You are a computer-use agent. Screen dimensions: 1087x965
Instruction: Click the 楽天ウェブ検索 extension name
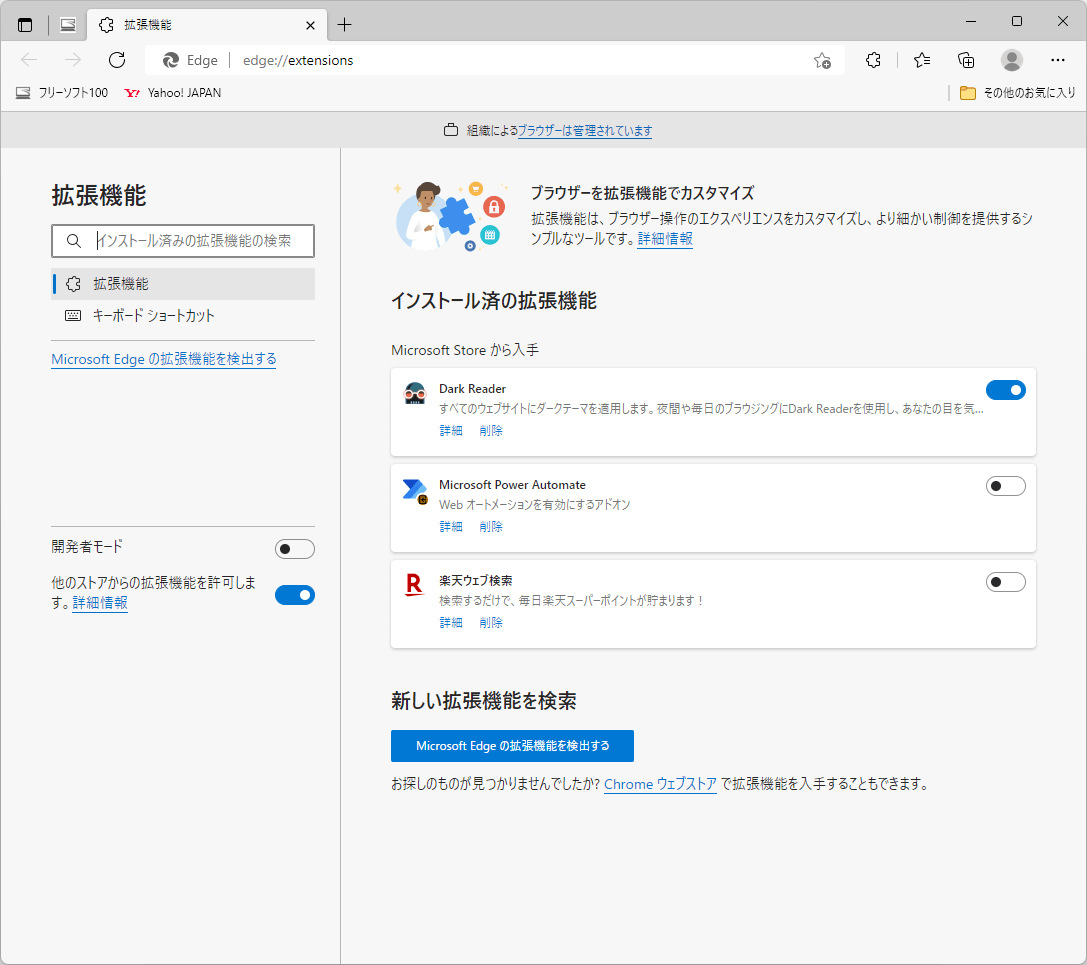tap(476, 580)
